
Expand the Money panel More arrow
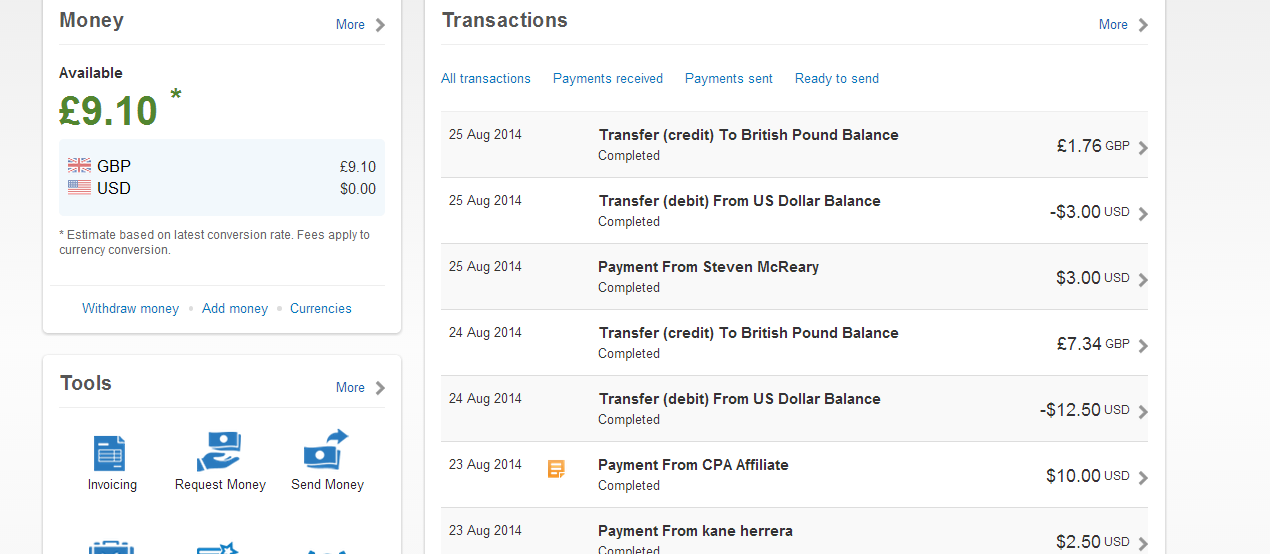click(x=380, y=25)
